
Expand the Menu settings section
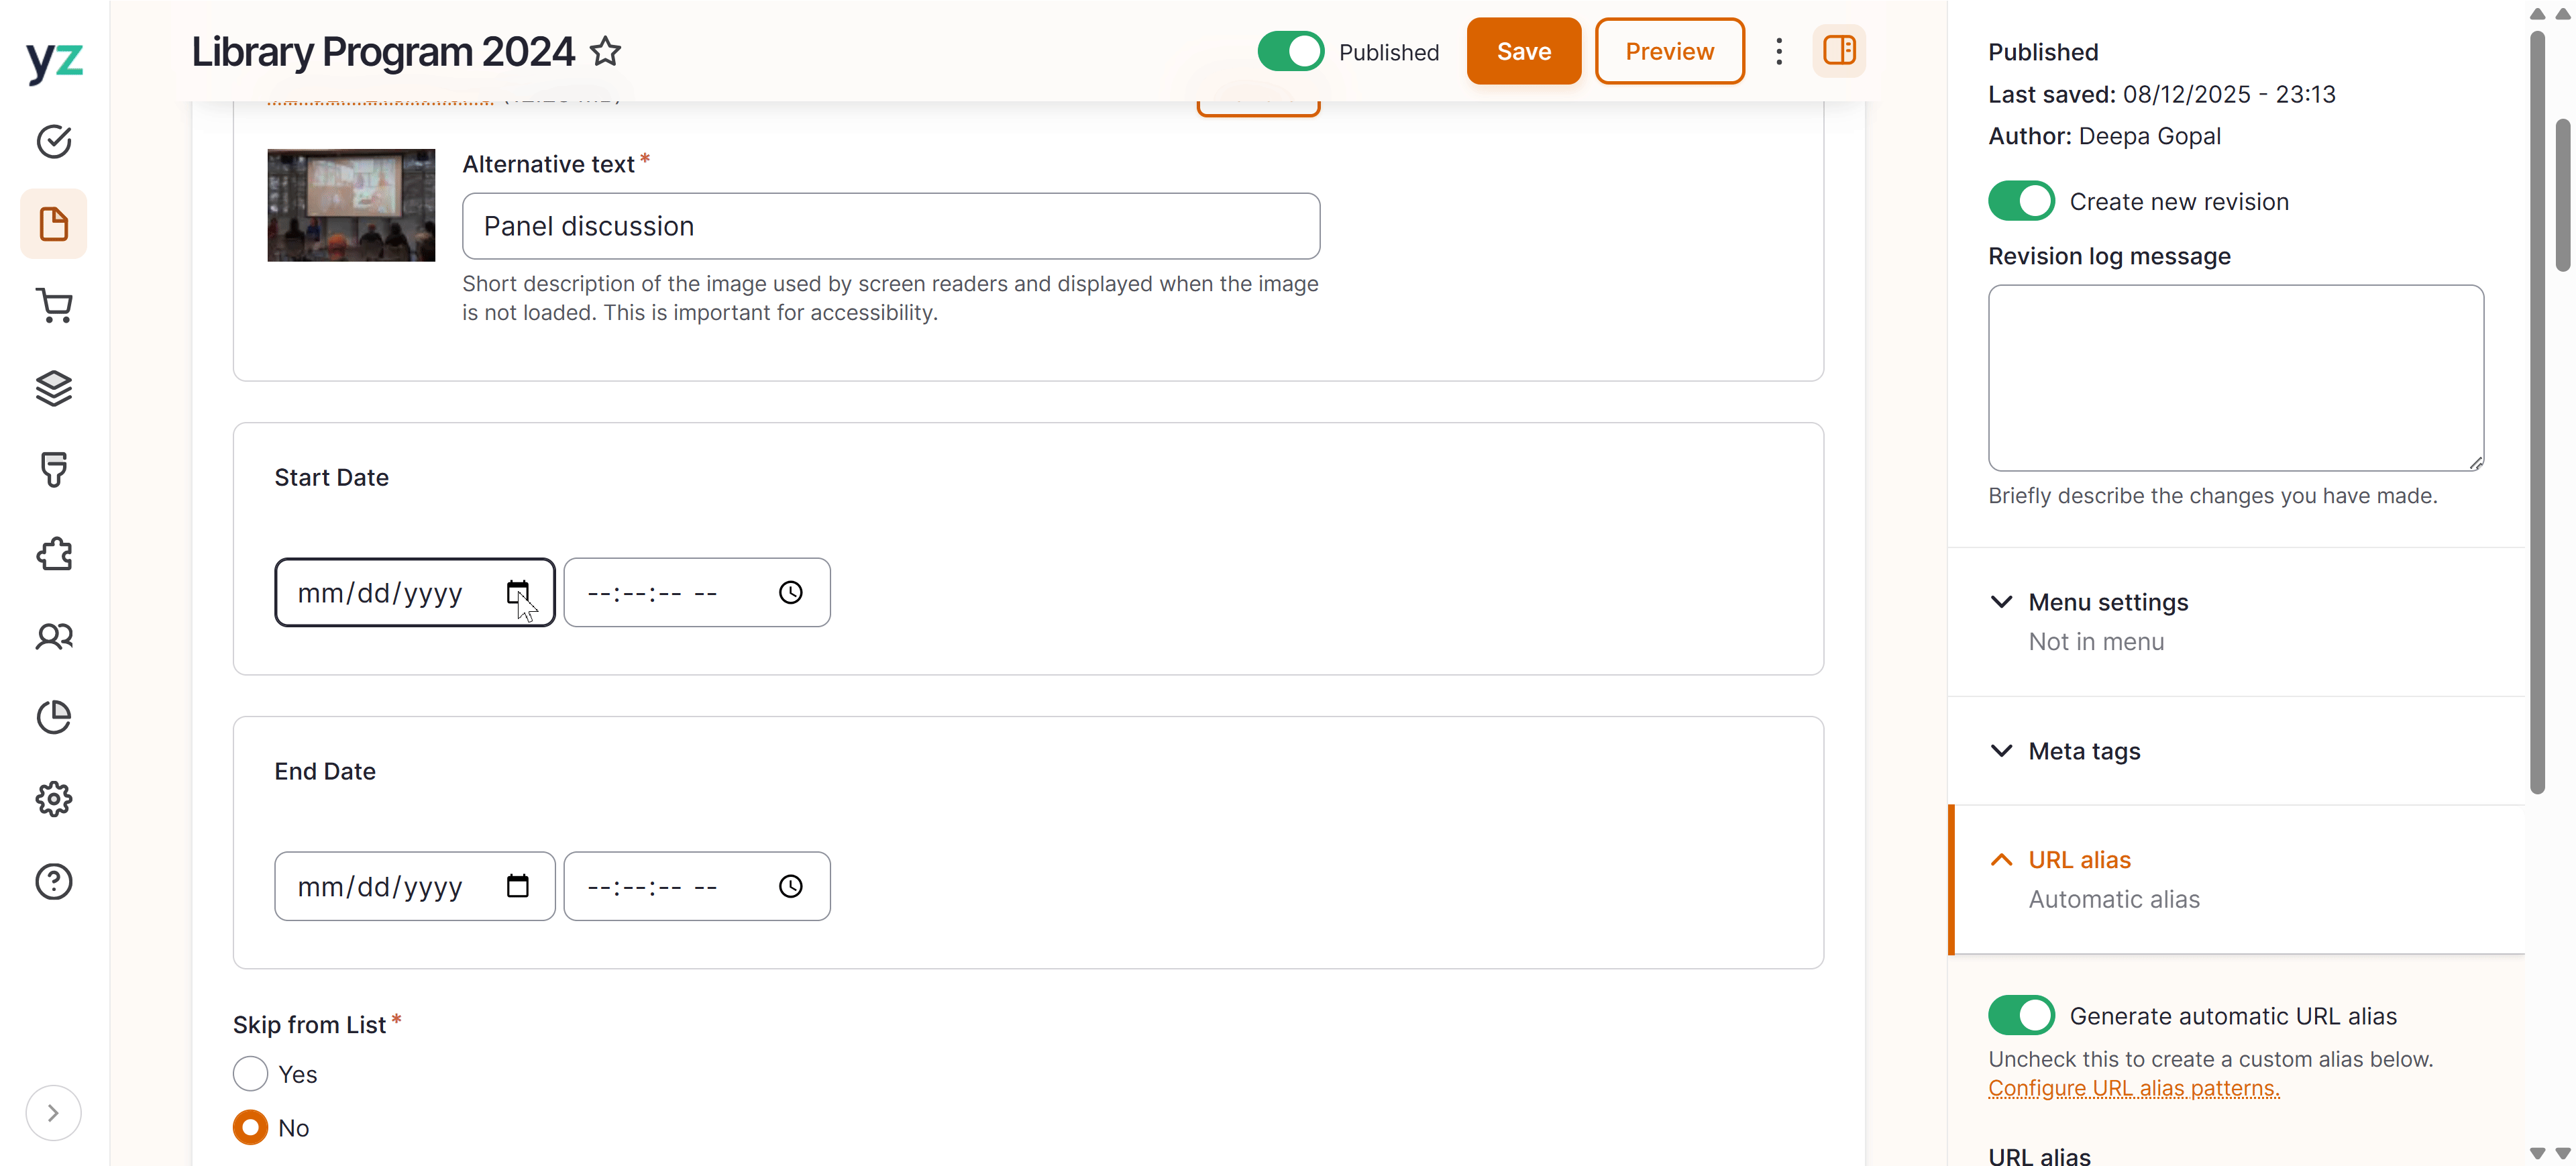(x=2107, y=602)
